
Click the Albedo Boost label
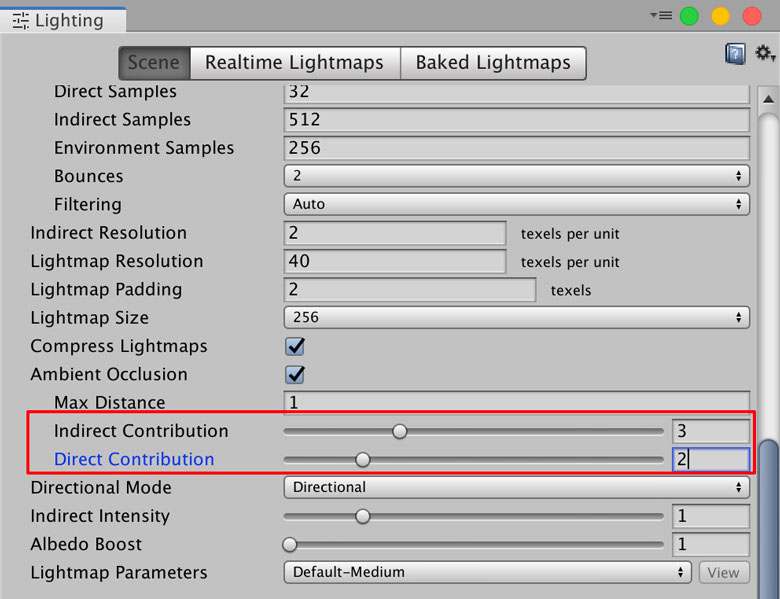(86, 544)
